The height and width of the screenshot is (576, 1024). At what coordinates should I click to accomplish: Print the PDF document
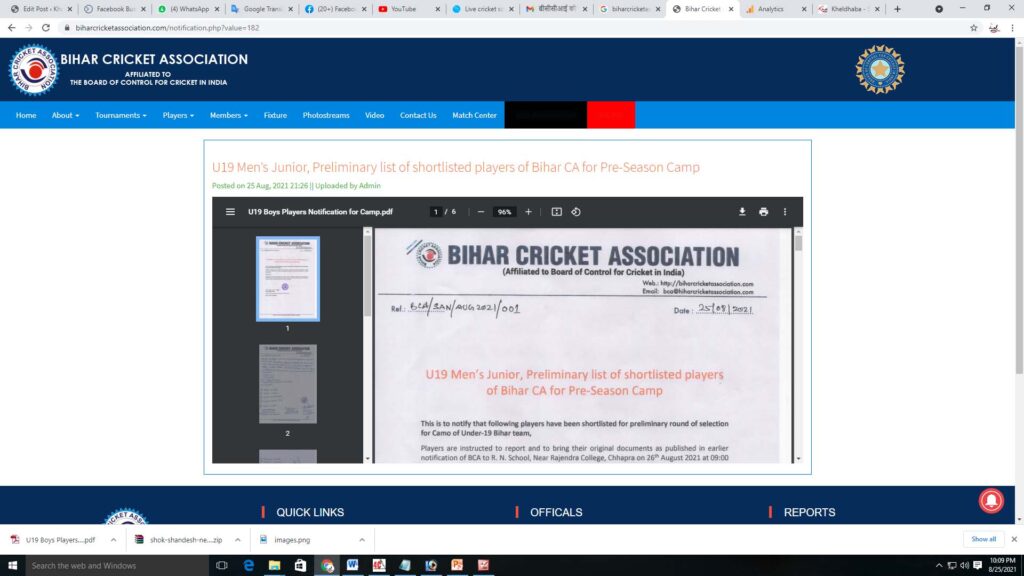point(763,212)
